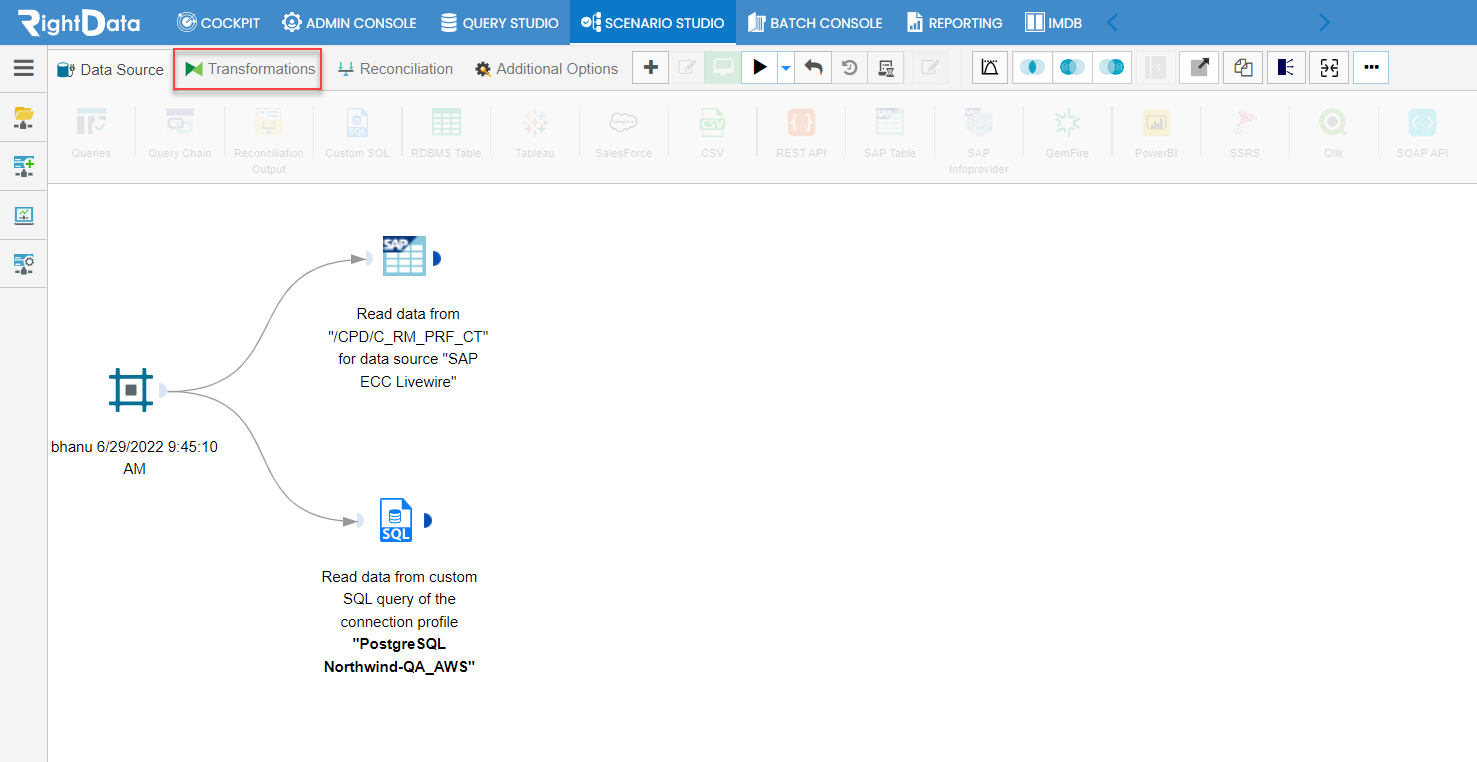The height and width of the screenshot is (762, 1477).
Task: Click the history/reset clock-arrow button
Action: (x=849, y=68)
